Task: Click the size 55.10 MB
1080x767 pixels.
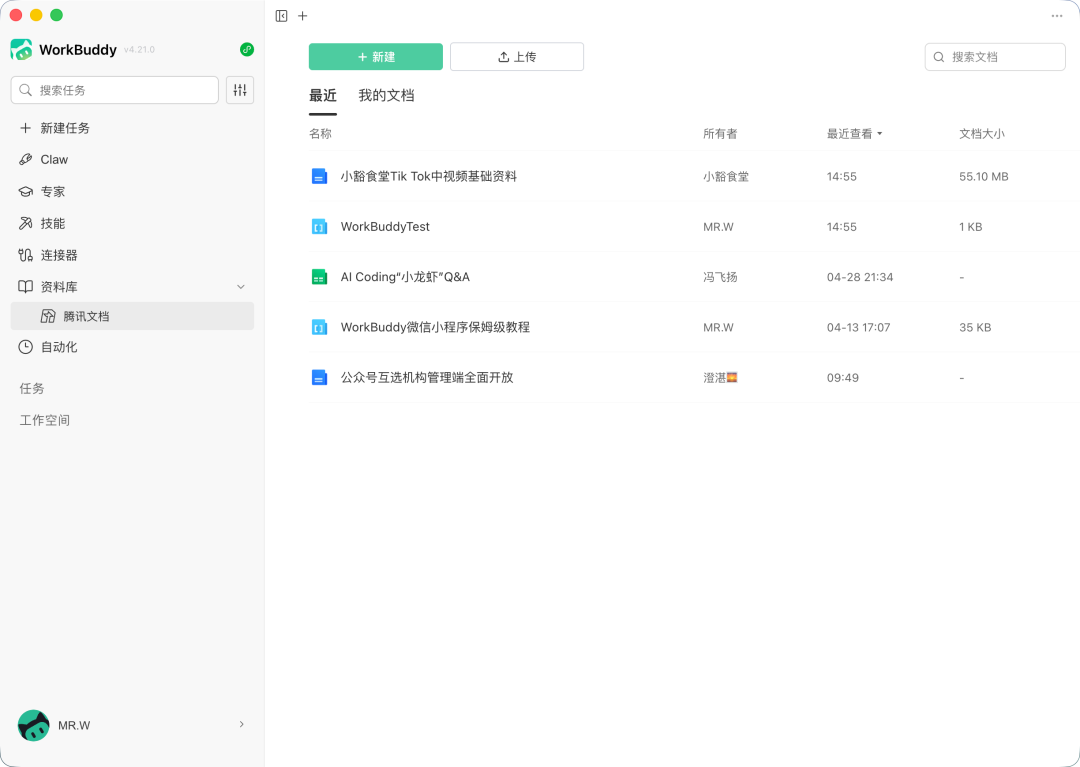Action: tap(984, 176)
